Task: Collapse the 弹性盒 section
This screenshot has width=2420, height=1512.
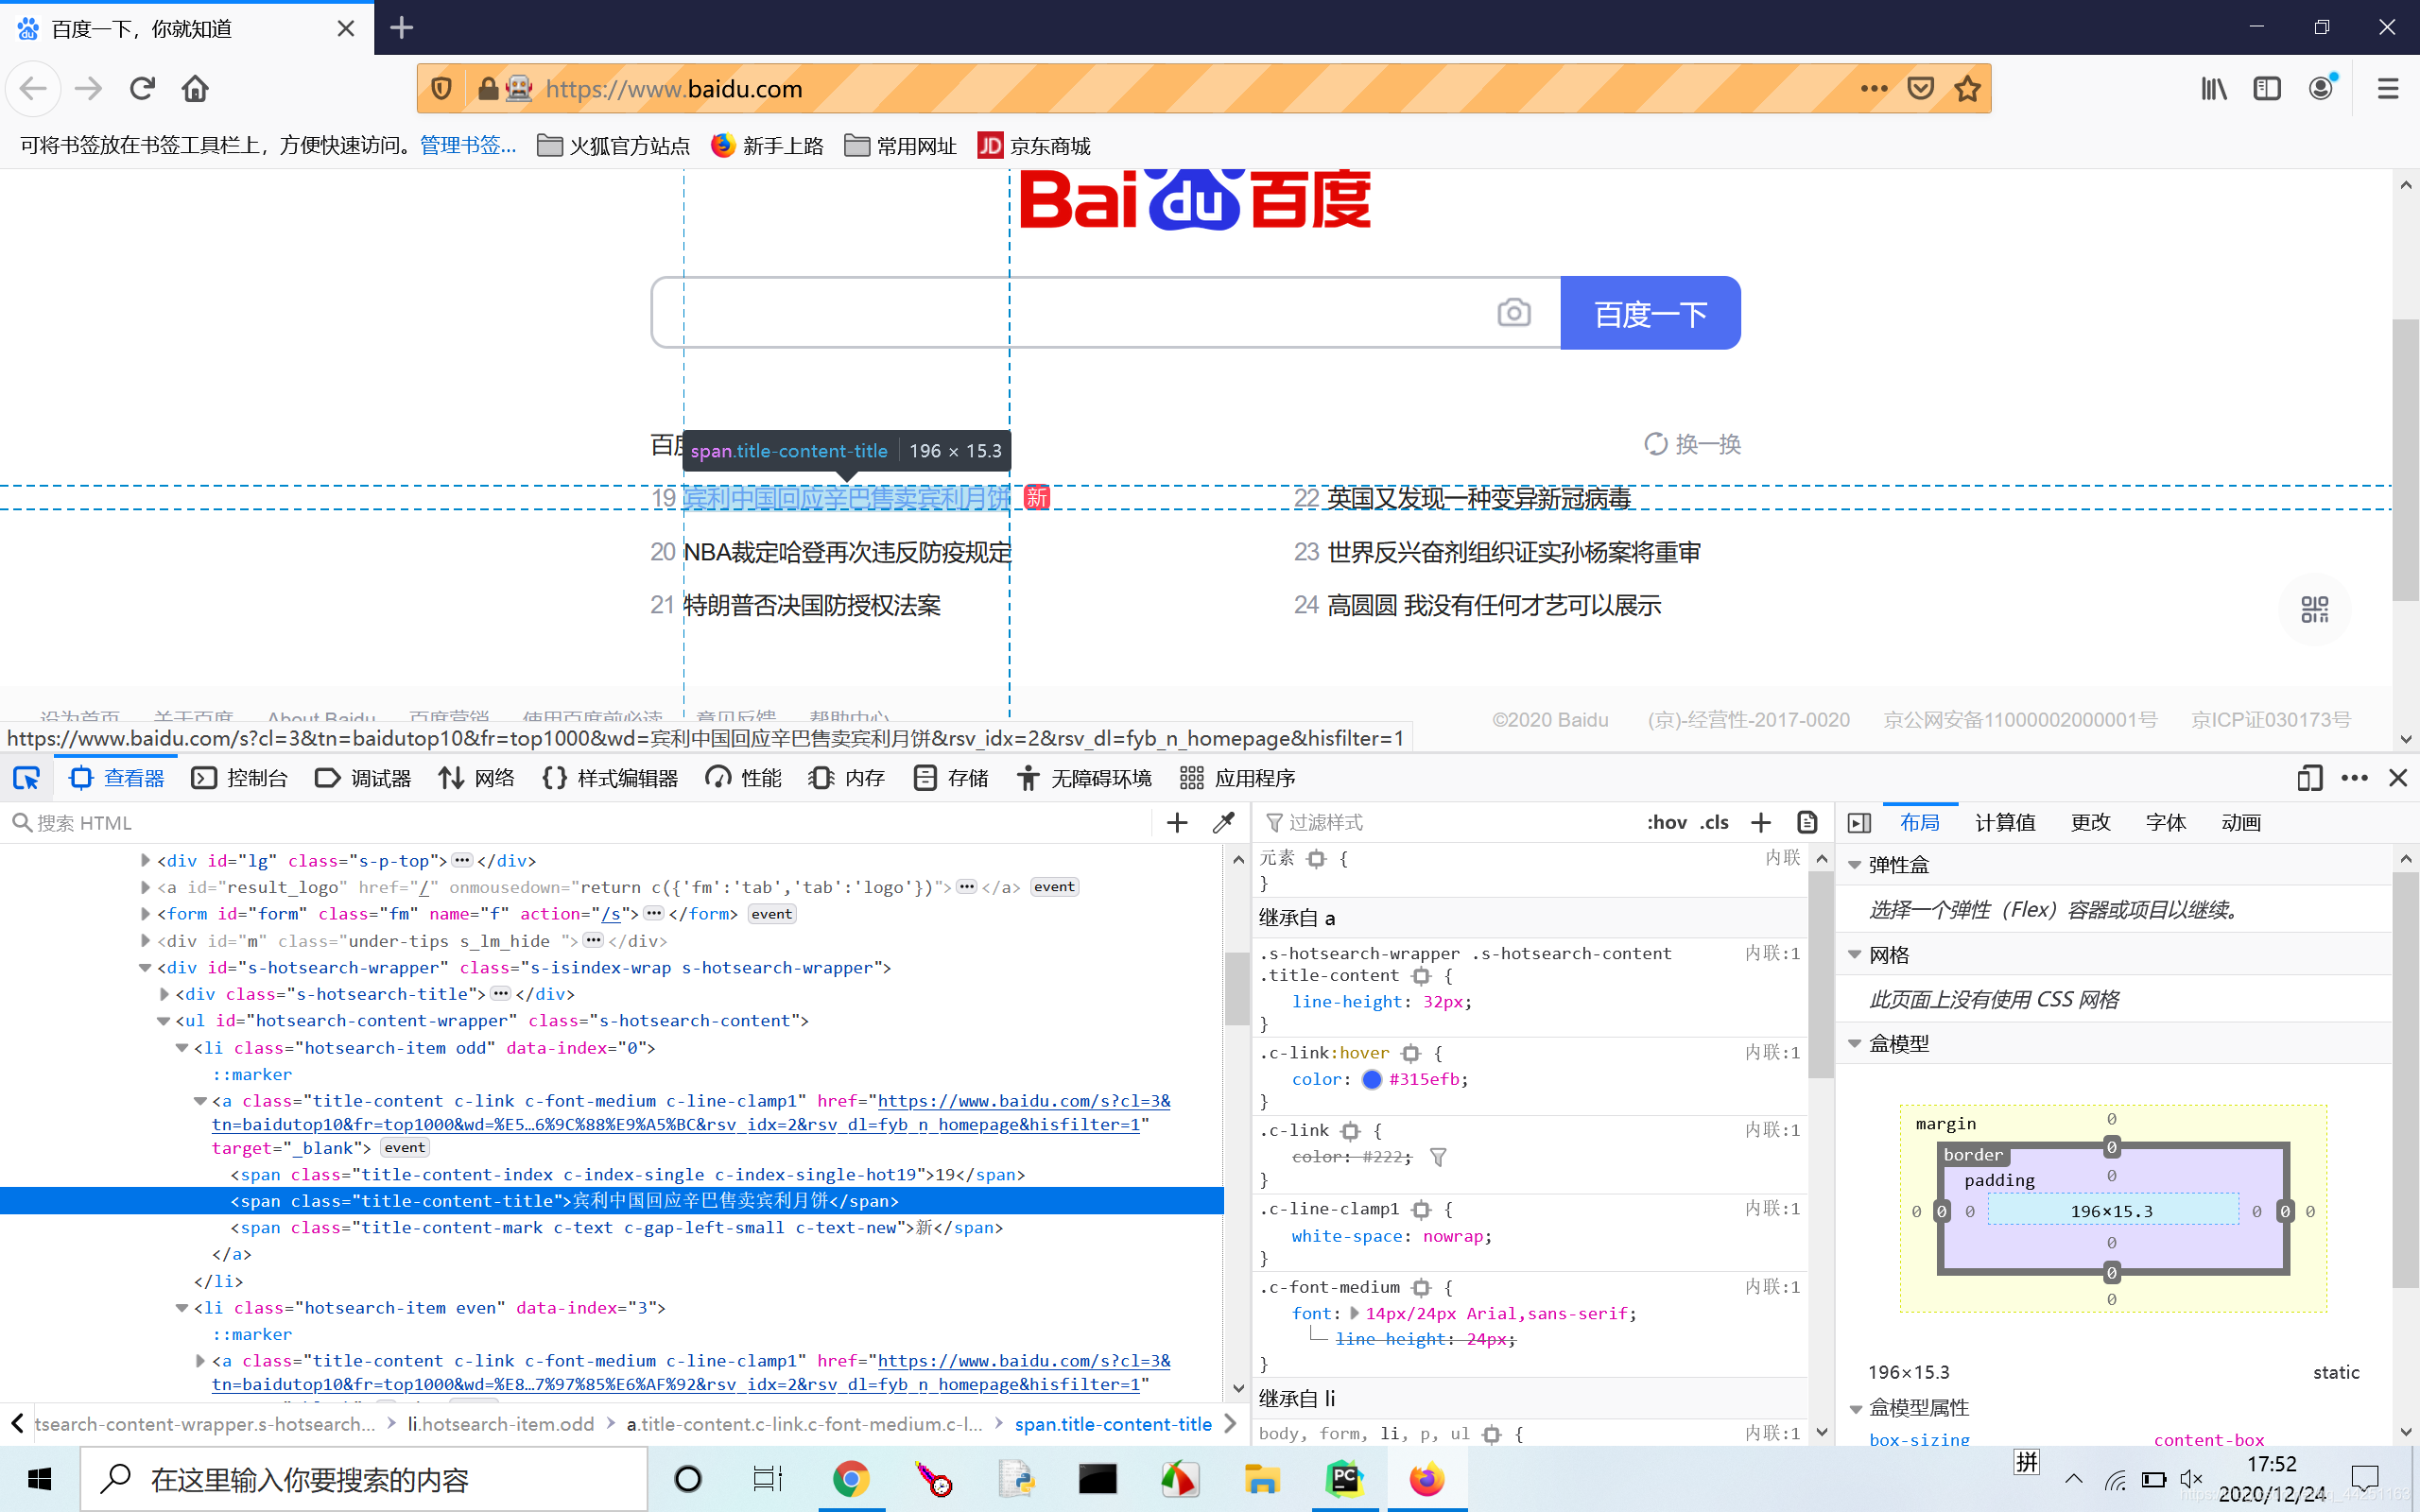Action: (1855, 865)
